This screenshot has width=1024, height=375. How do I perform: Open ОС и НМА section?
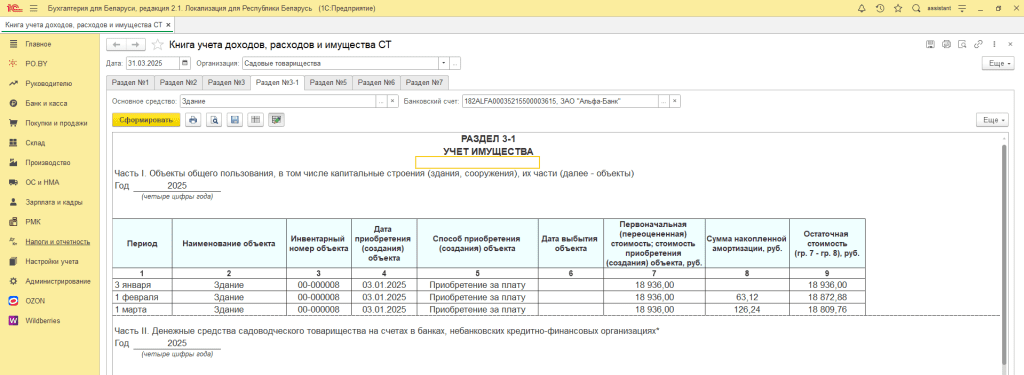tap(42, 182)
